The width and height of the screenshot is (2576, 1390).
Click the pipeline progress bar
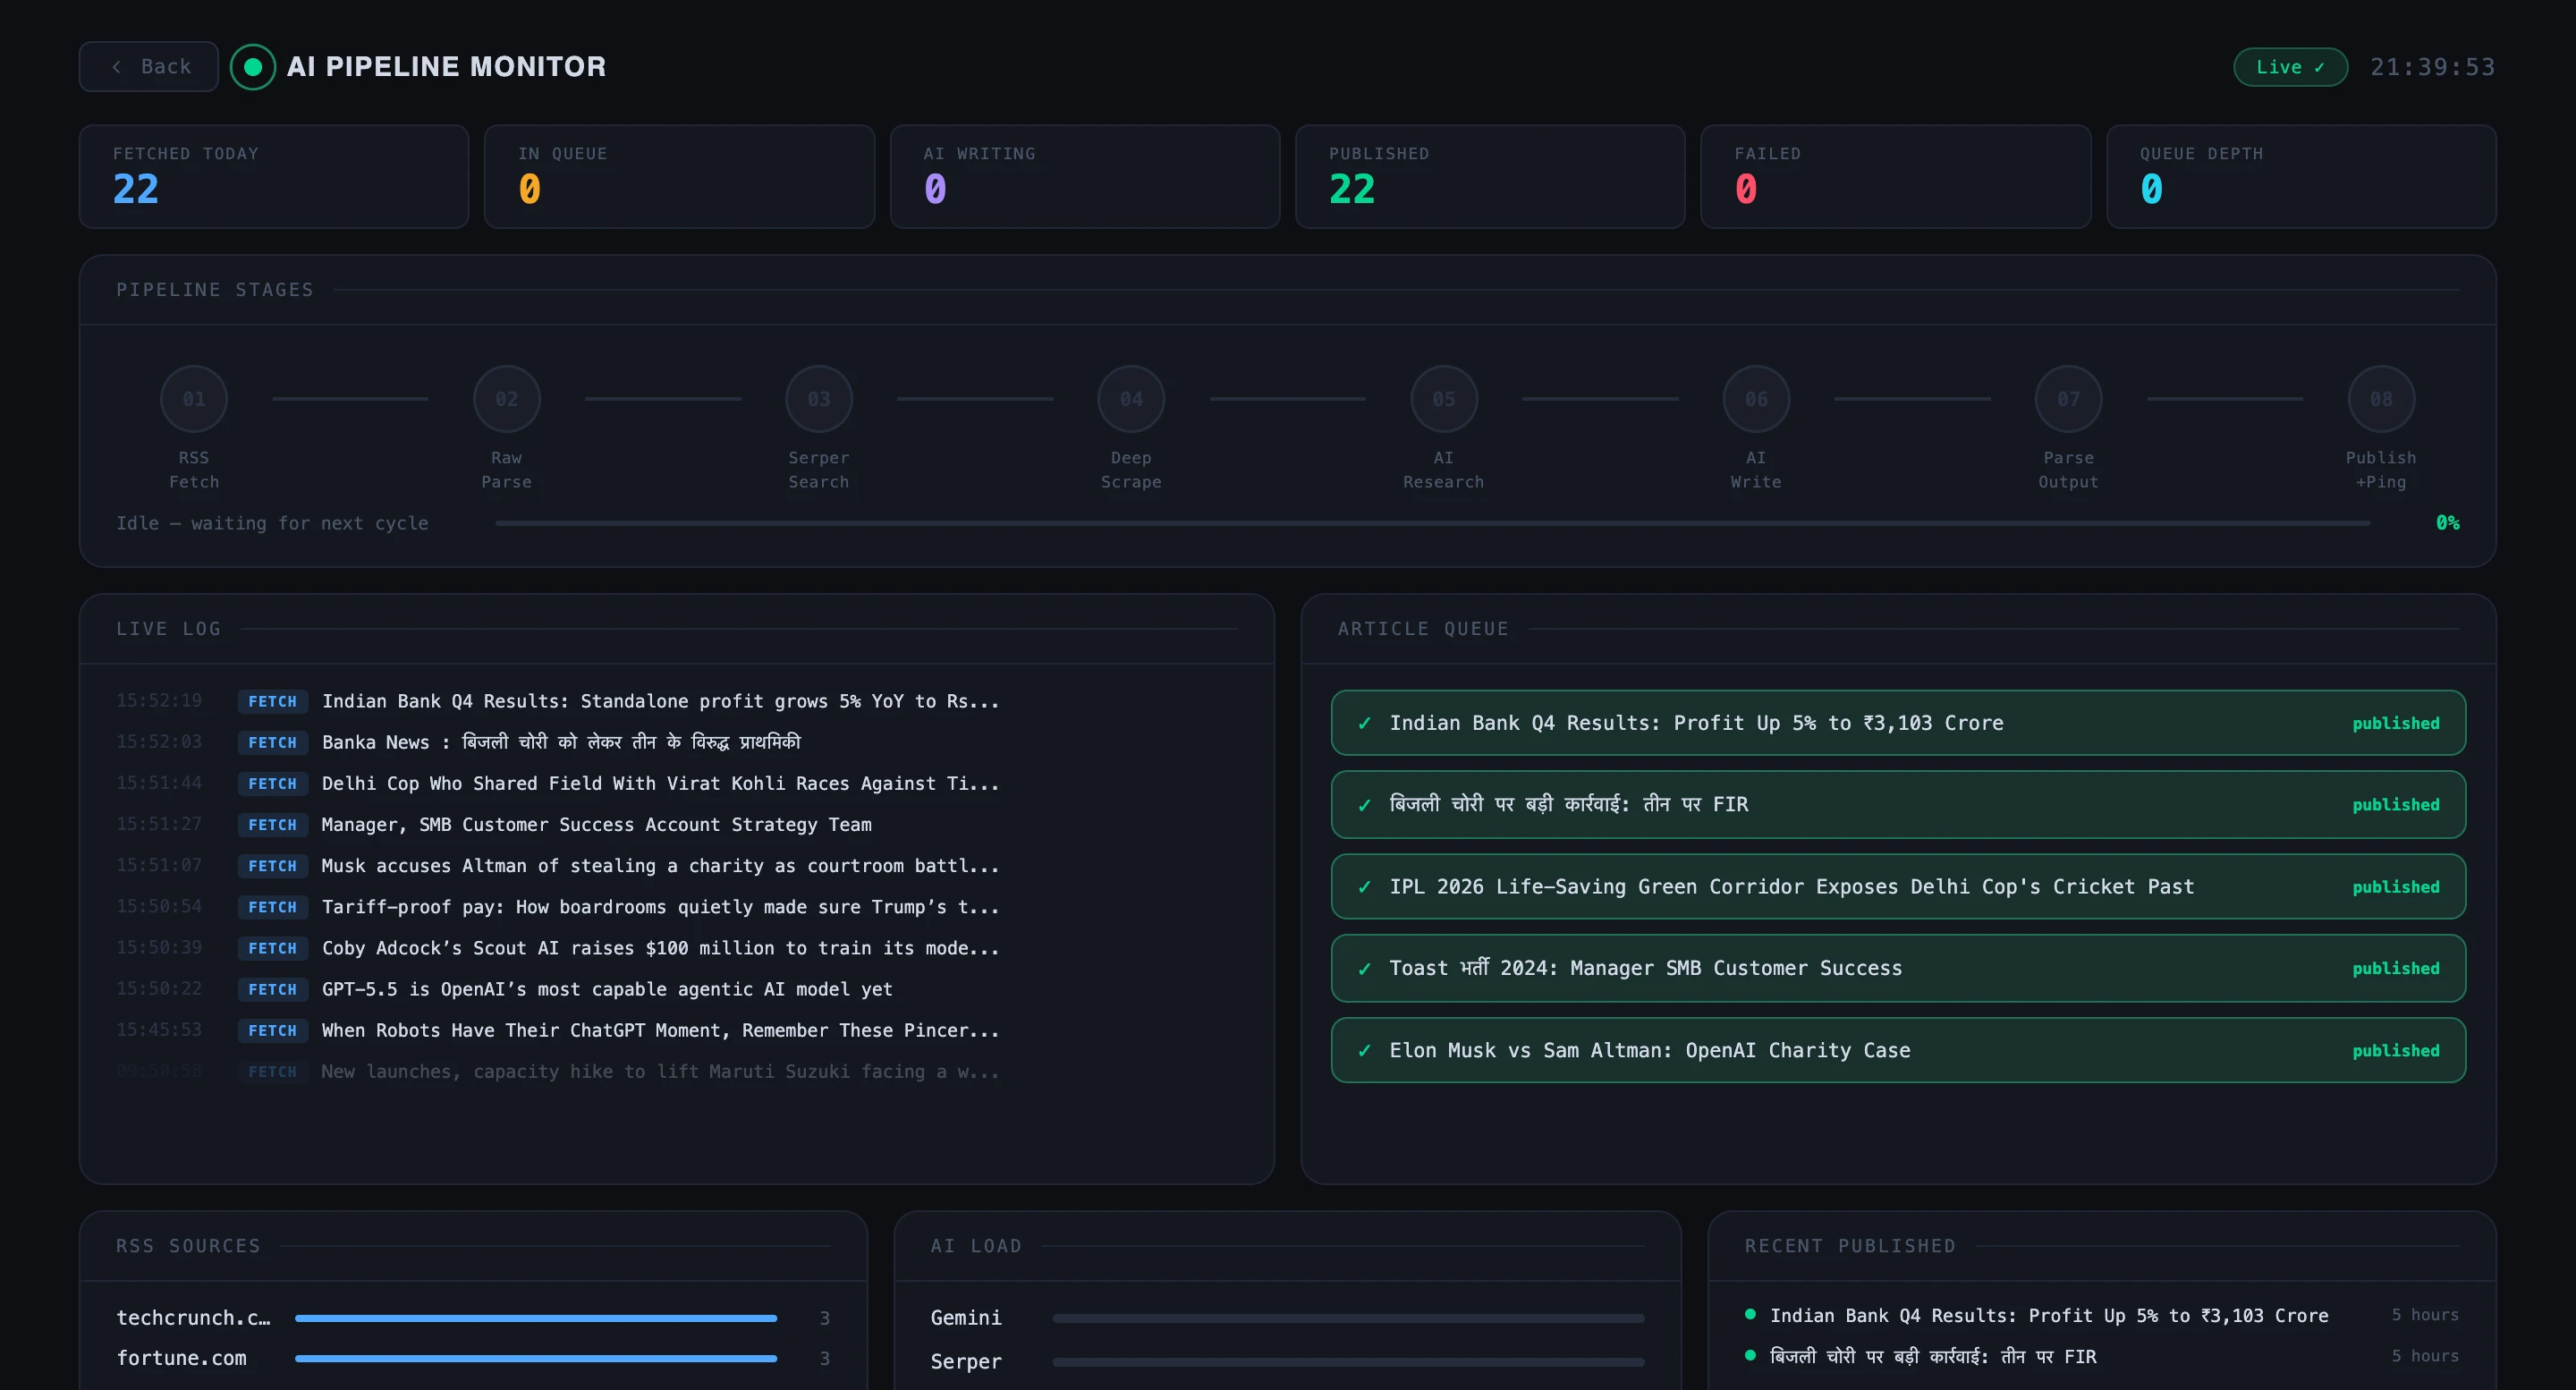coord(1431,523)
